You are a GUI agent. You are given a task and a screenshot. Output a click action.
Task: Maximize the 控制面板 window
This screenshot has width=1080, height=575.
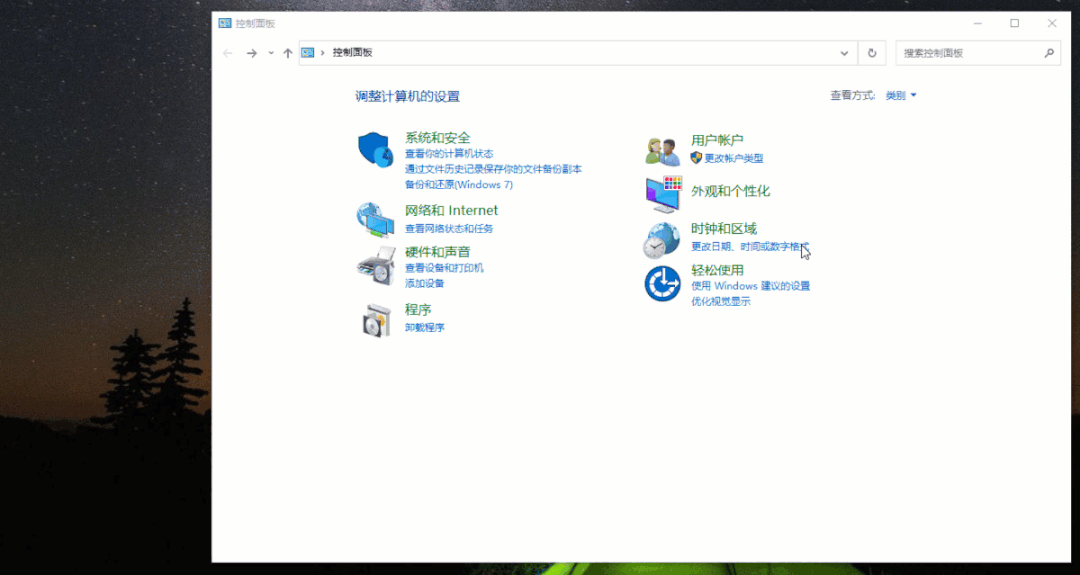(x=1015, y=23)
